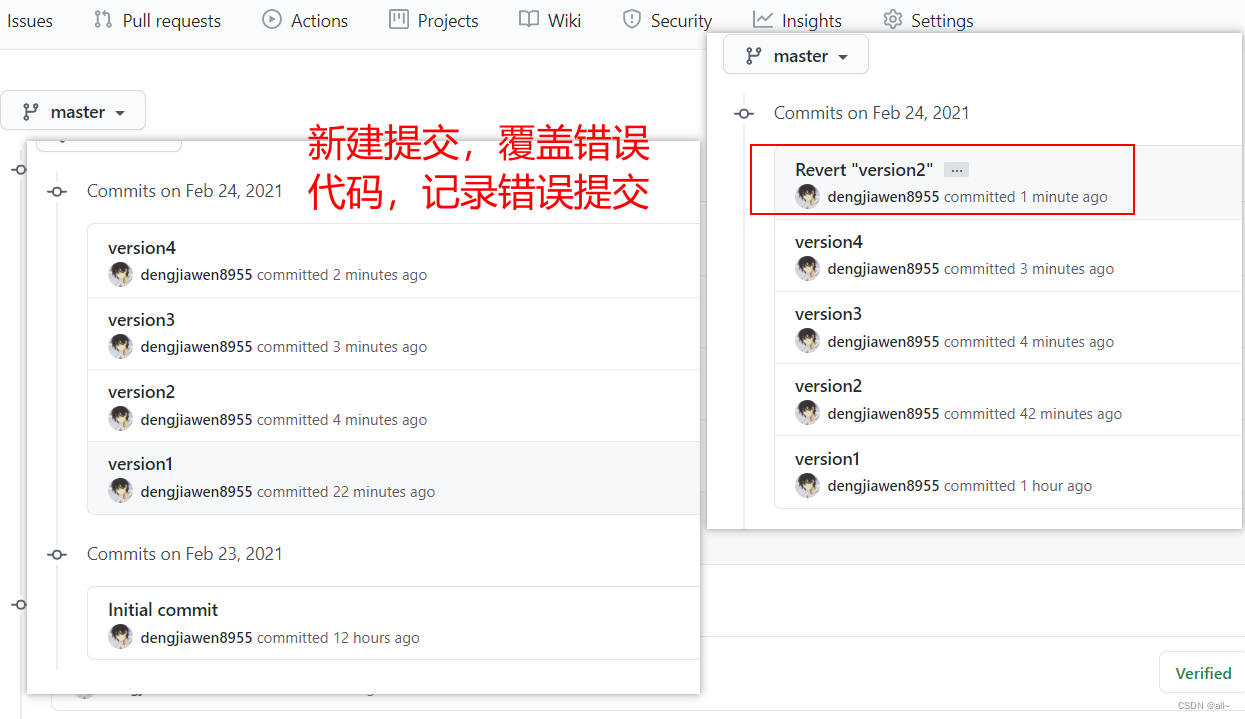1245x719 pixels.
Task: Expand the Revert "version2" commit ellipsis
Action: pyautogui.click(x=957, y=170)
